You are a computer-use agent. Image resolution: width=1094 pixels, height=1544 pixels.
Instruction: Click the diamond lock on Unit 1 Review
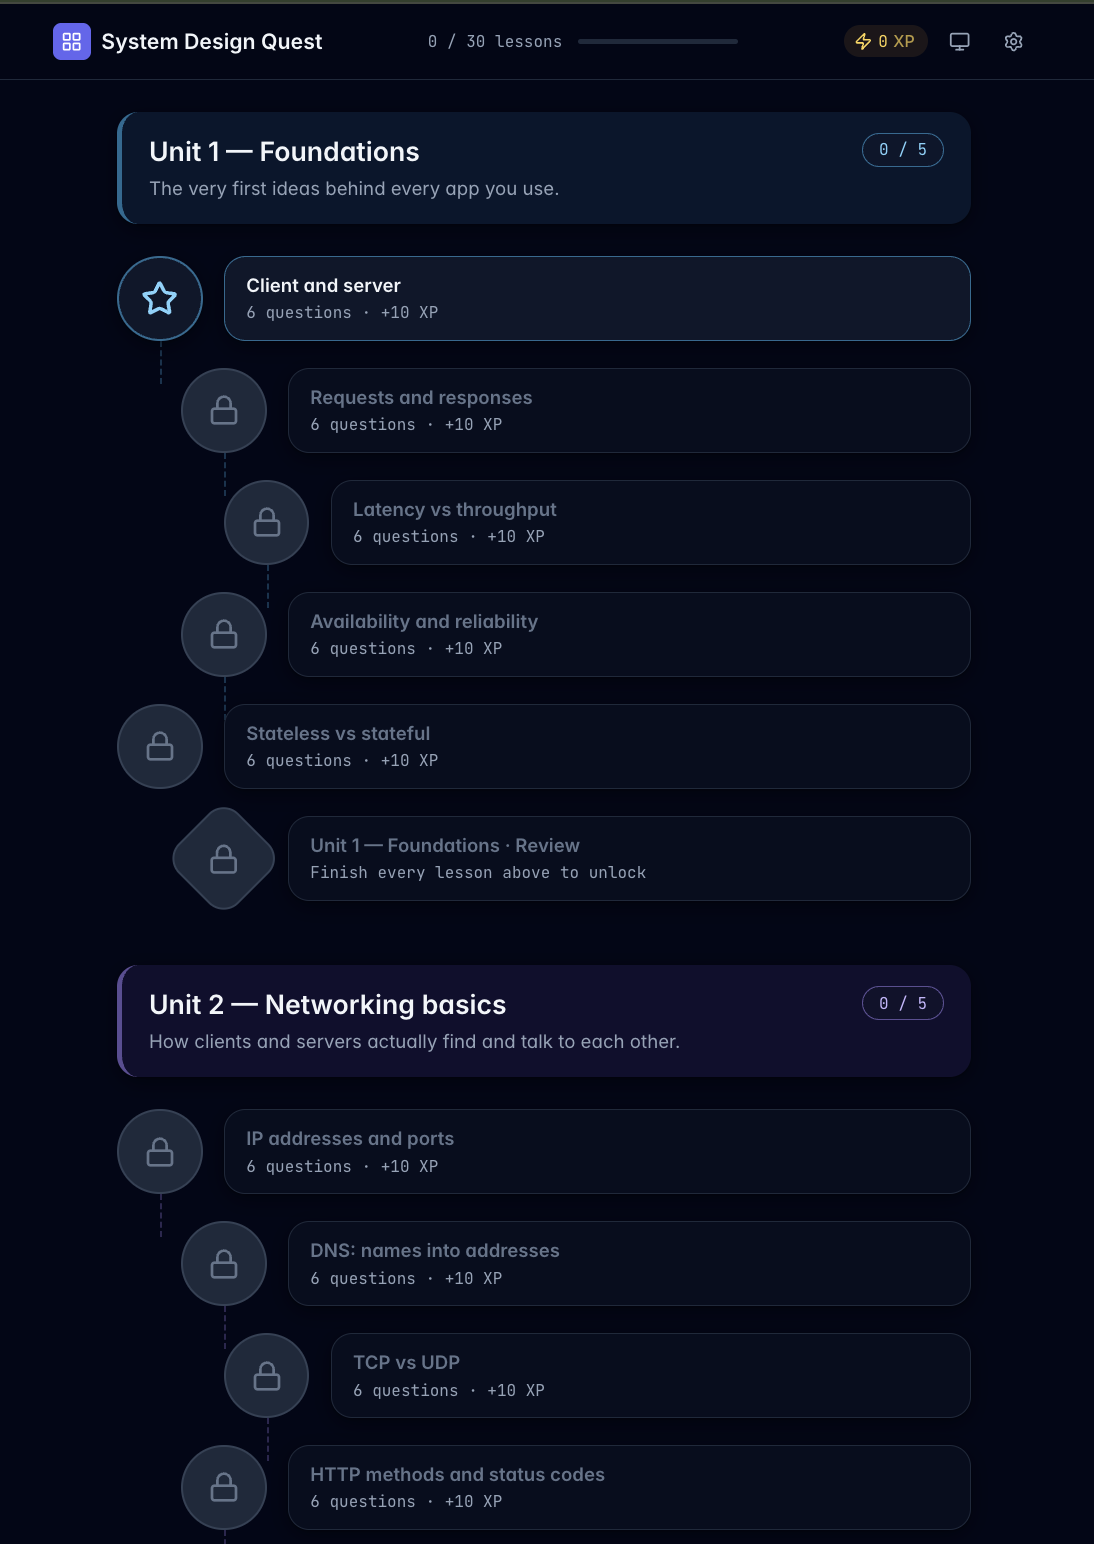click(x=223, y=858)
